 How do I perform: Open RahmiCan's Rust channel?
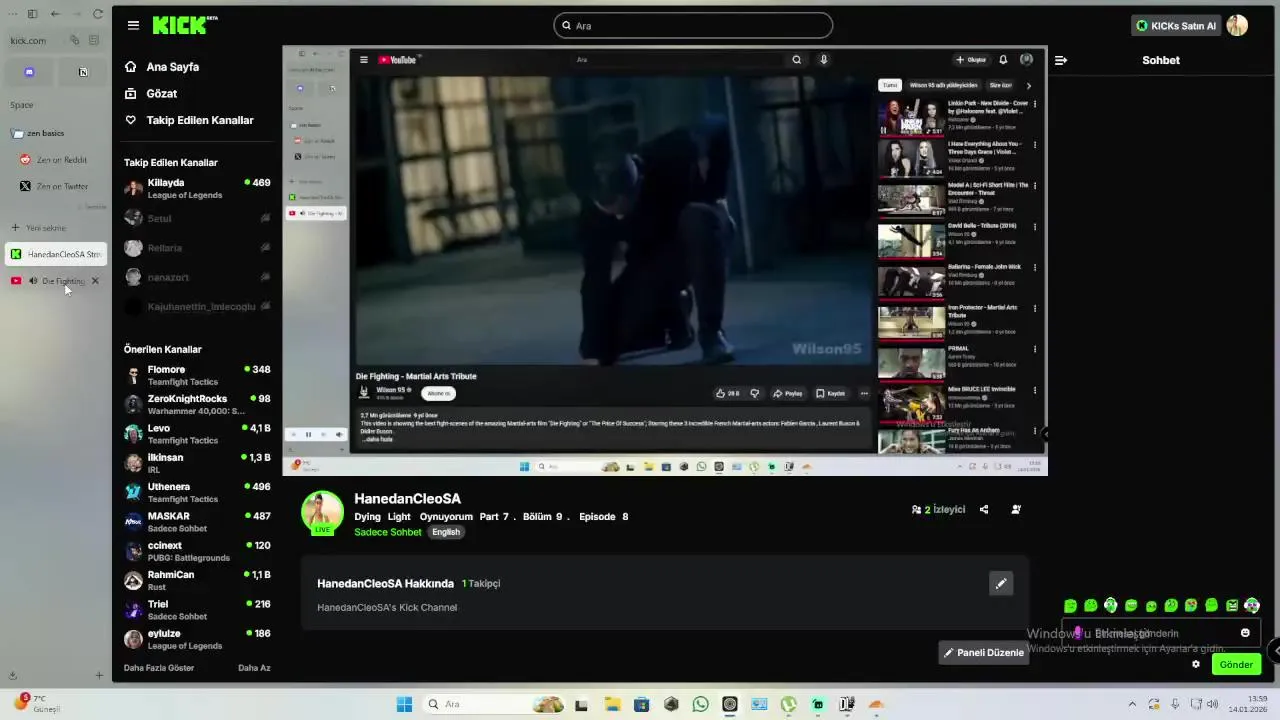[197, 580]
